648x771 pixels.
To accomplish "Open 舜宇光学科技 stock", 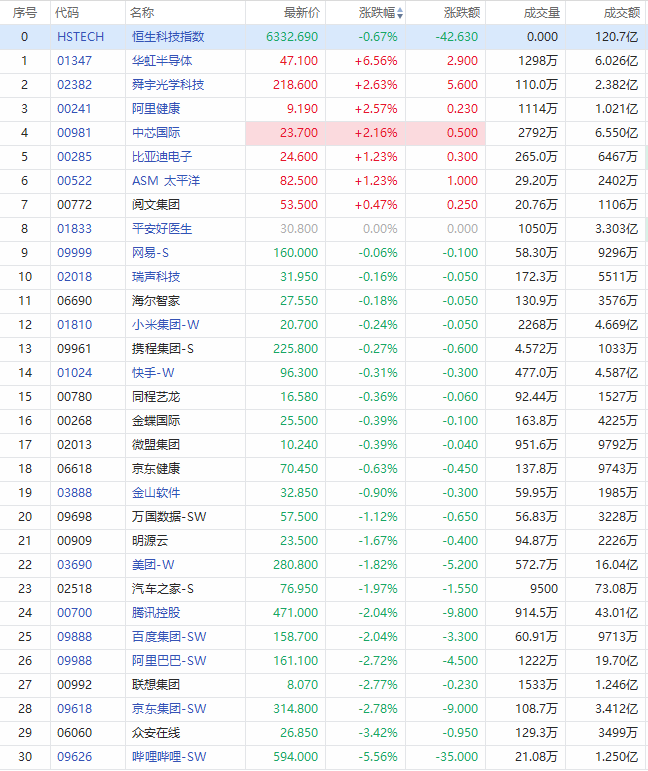I will (x=168, y=85).
